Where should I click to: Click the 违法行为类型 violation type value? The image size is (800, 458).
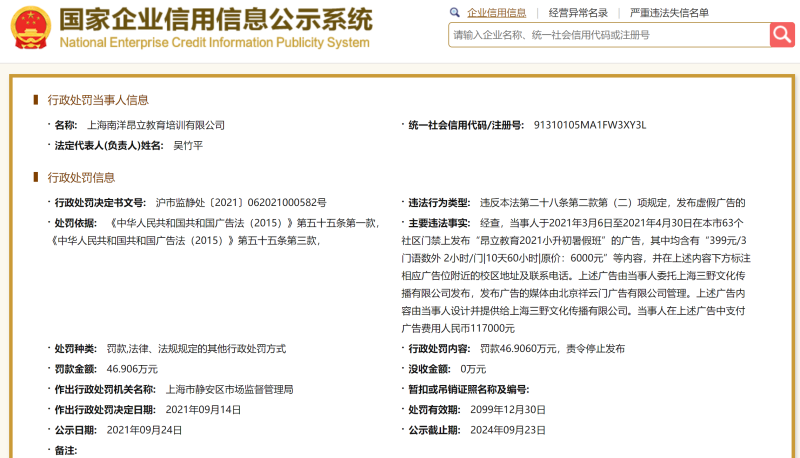(x=612, y=202)
